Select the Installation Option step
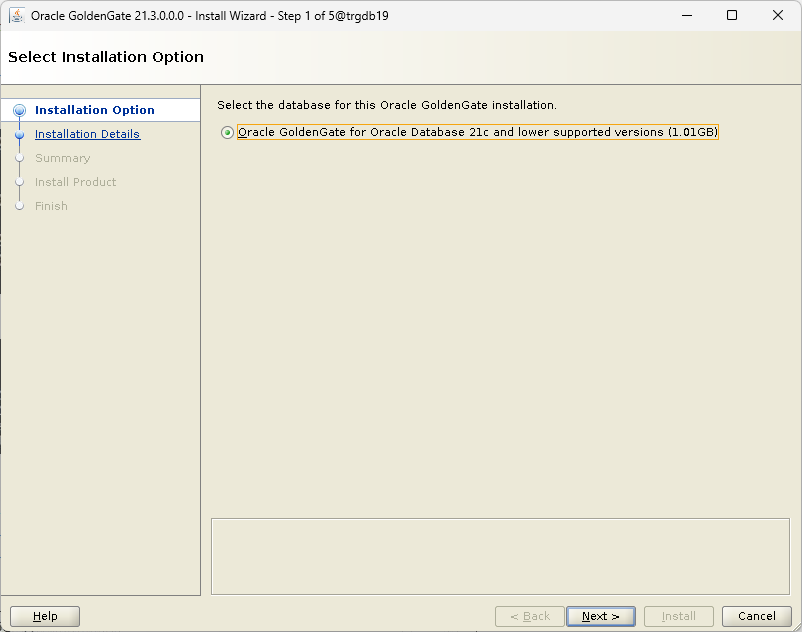Viewport: 802px width, 632px height. tap(95, 110)
